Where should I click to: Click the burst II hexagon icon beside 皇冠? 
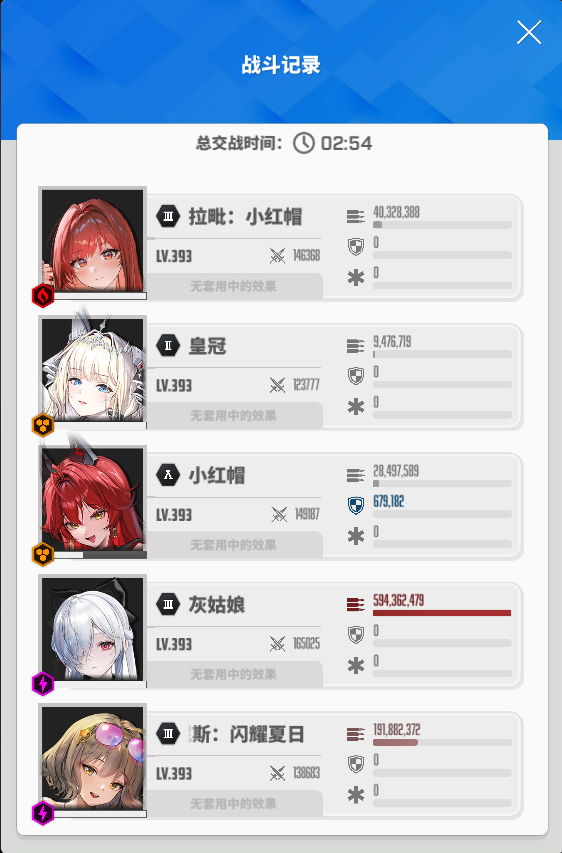click(x=168, y=345)
